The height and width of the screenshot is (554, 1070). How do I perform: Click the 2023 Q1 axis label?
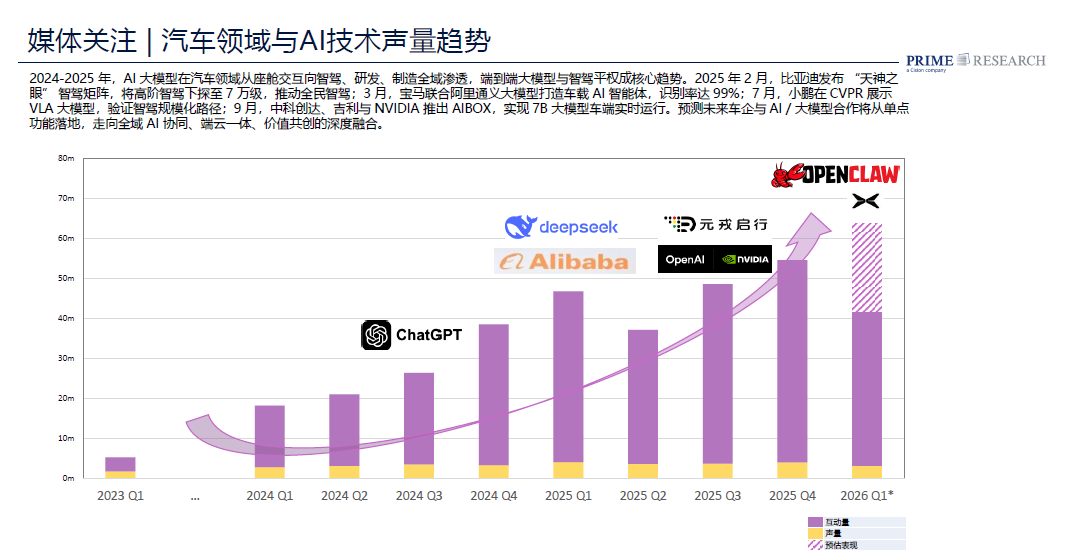click(x=120, y=496)
